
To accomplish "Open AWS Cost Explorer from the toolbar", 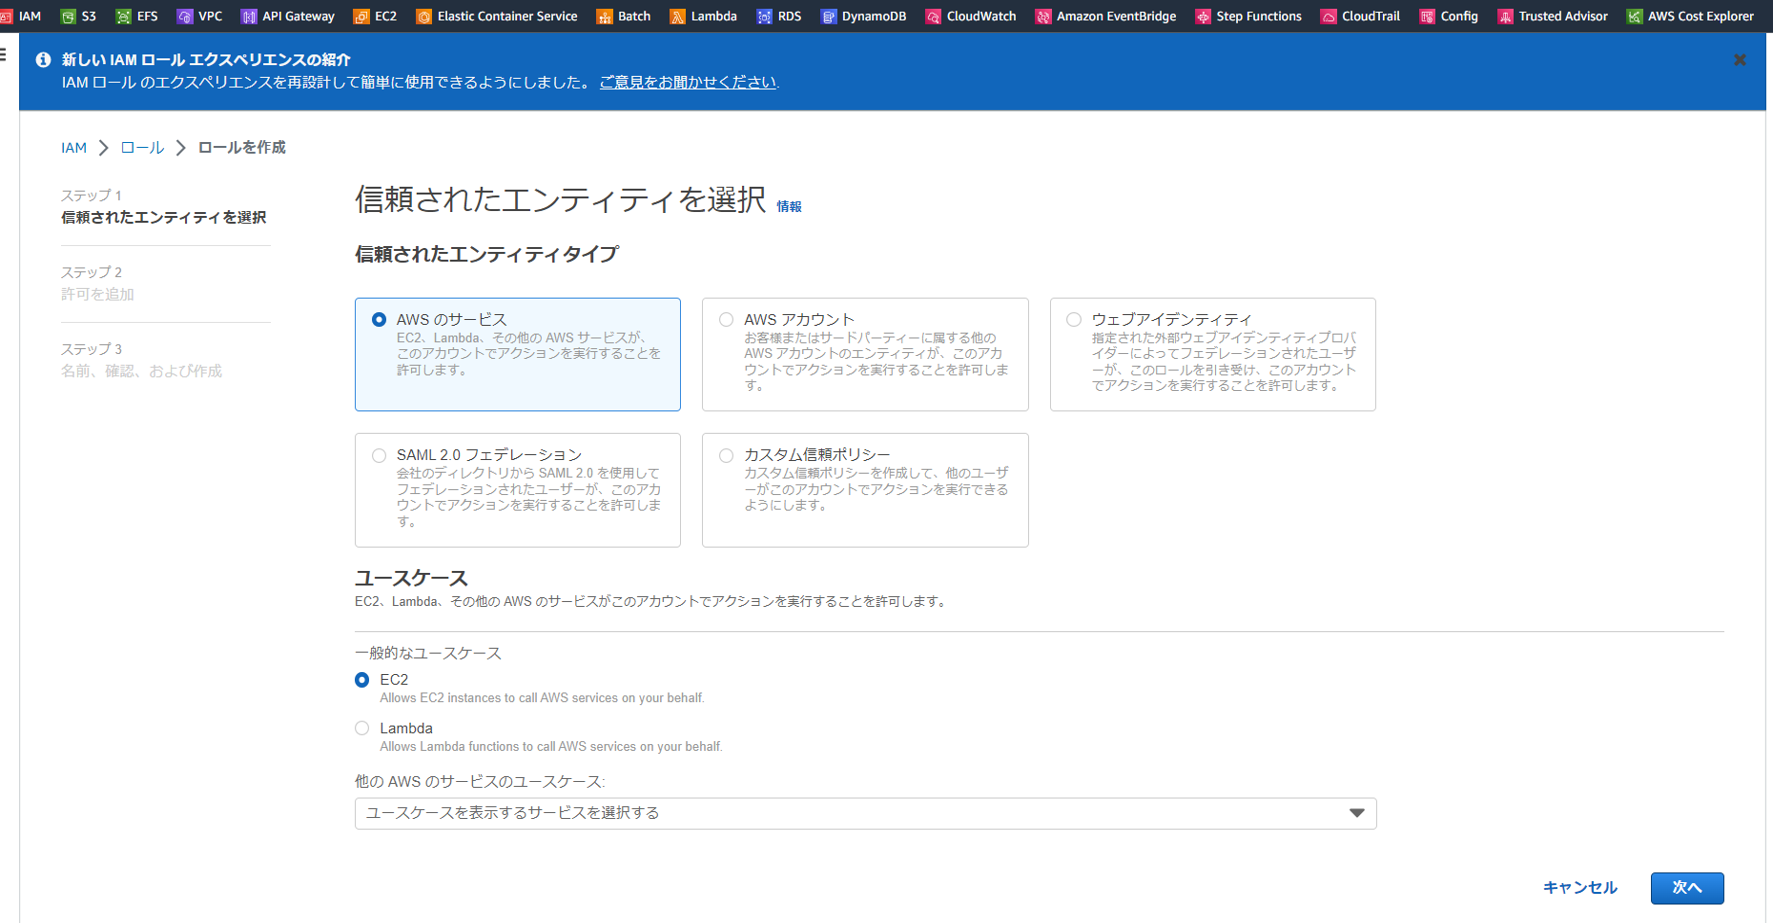I will 1689,15.
